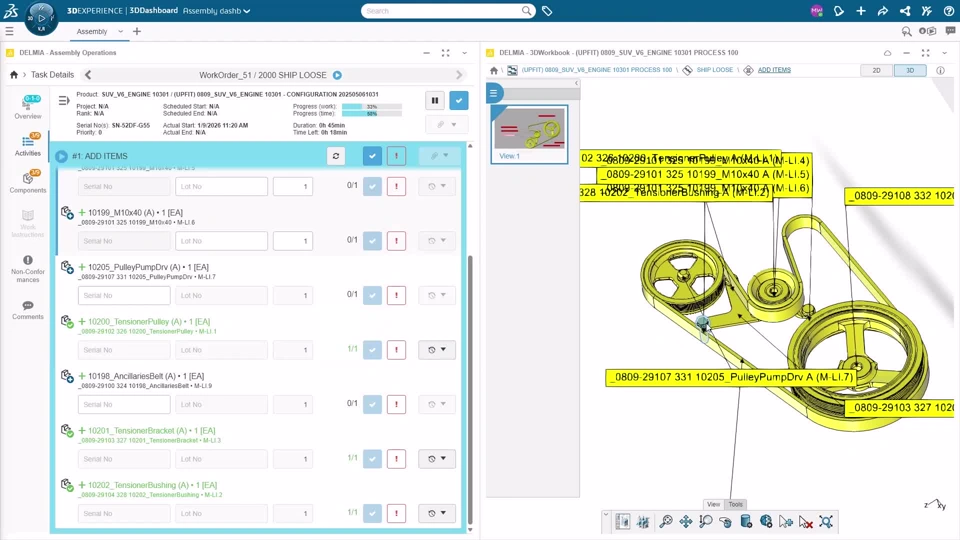
Task: Open Assembly Operations widget chevron menu
Action: point(465,53)
